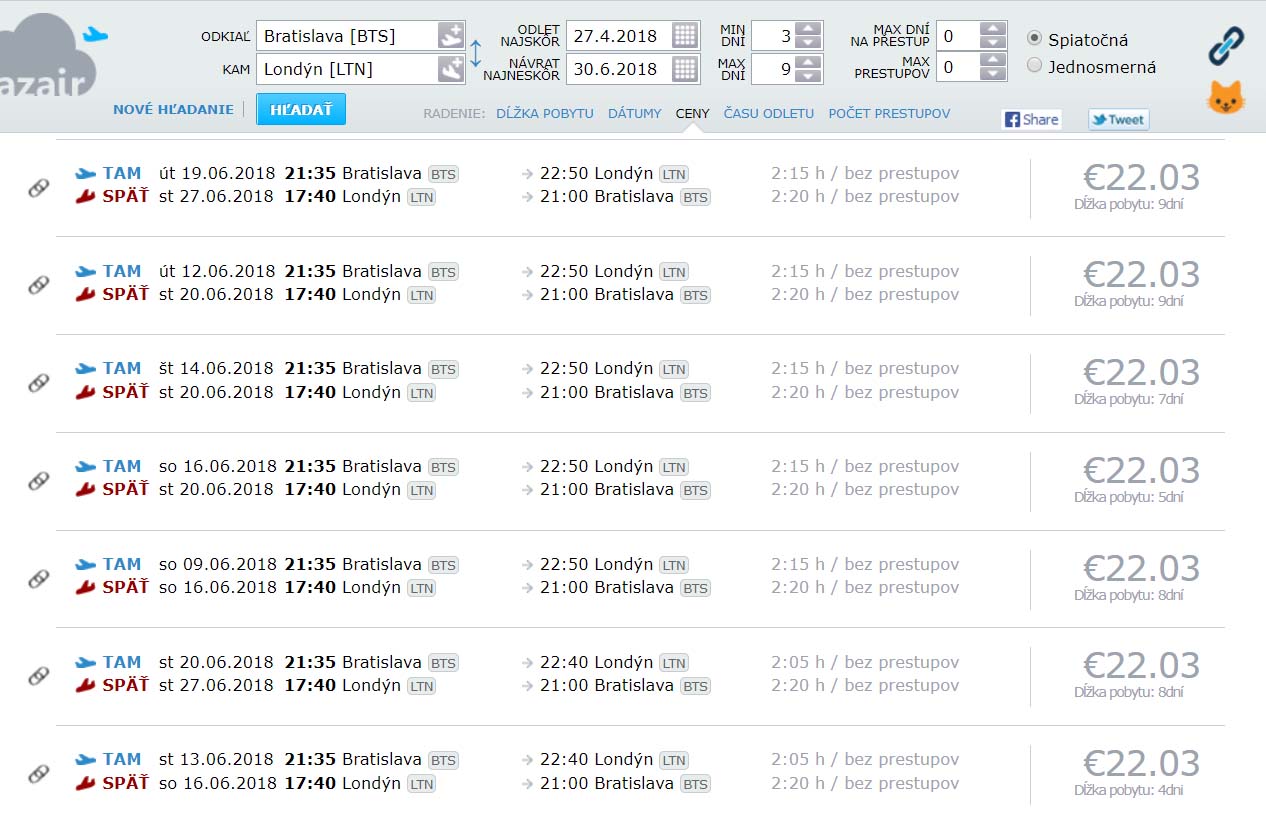1266x819 pixels.
Task: Sort results by POČET PRESTUPOV
Action: (x=889, y=113)
